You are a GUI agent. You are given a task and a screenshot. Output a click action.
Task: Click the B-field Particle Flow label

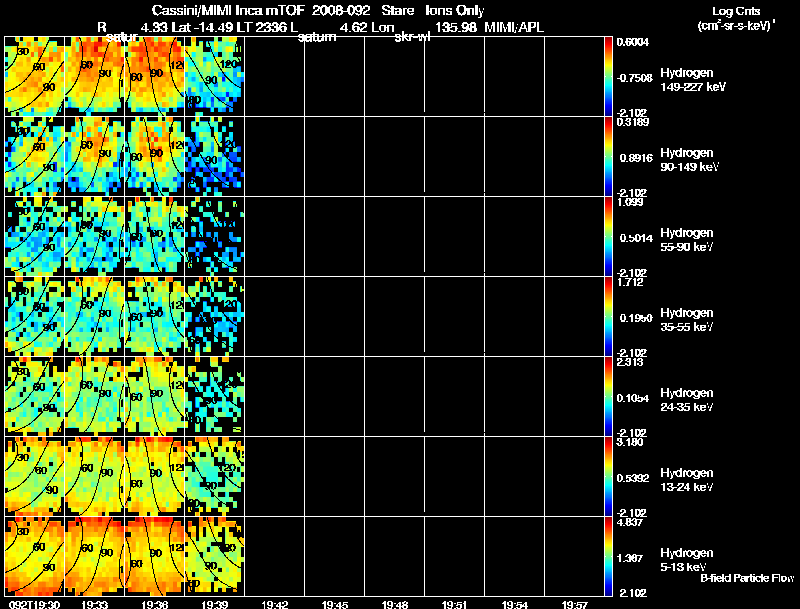tap(746, 578)
